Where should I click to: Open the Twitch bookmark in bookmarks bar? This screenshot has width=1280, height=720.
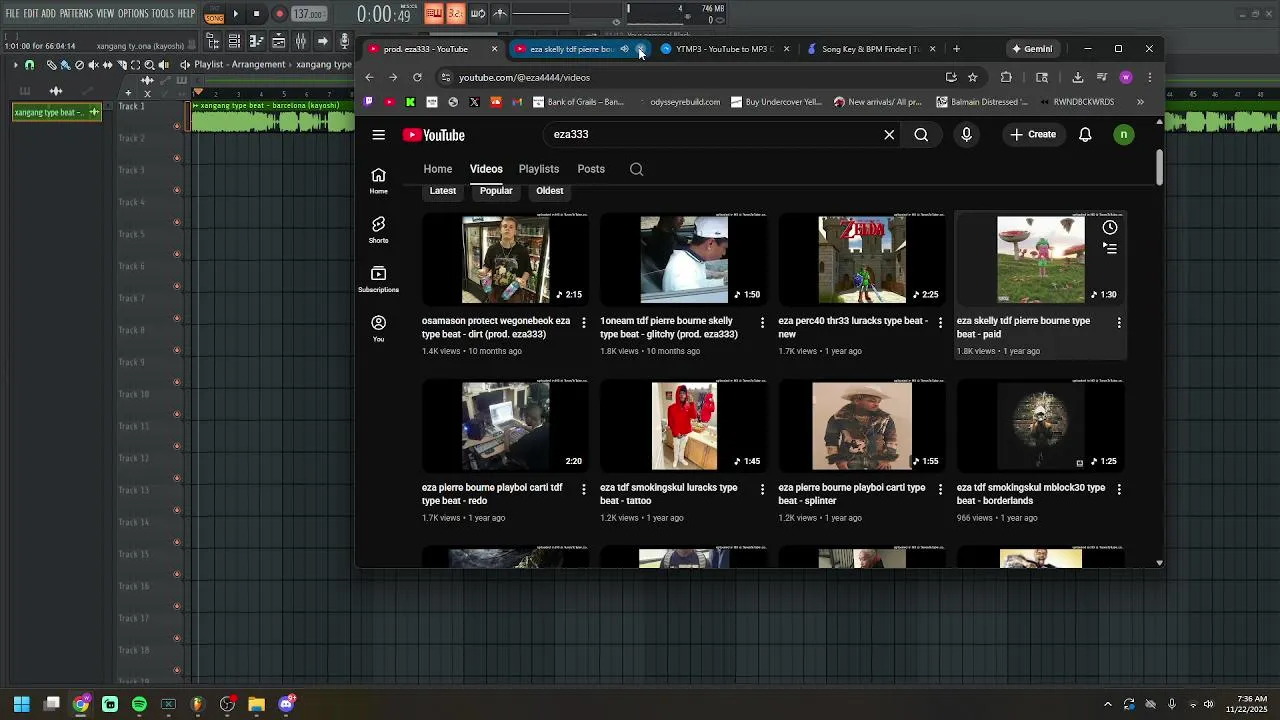click(x=369, y=102)
